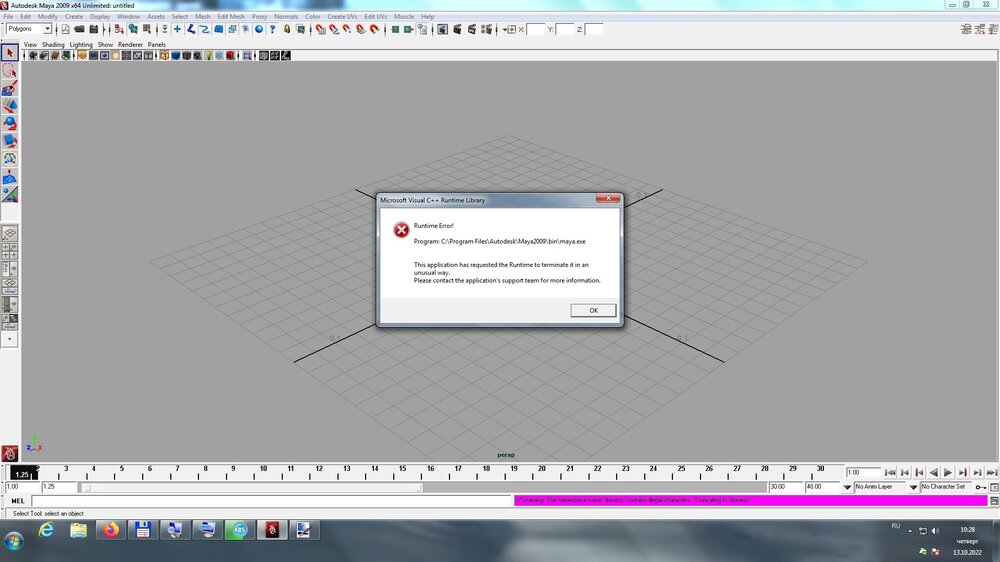Open Firefox from the Windows taskbar
Screen dimensions: 1000x562
(109, 530)
